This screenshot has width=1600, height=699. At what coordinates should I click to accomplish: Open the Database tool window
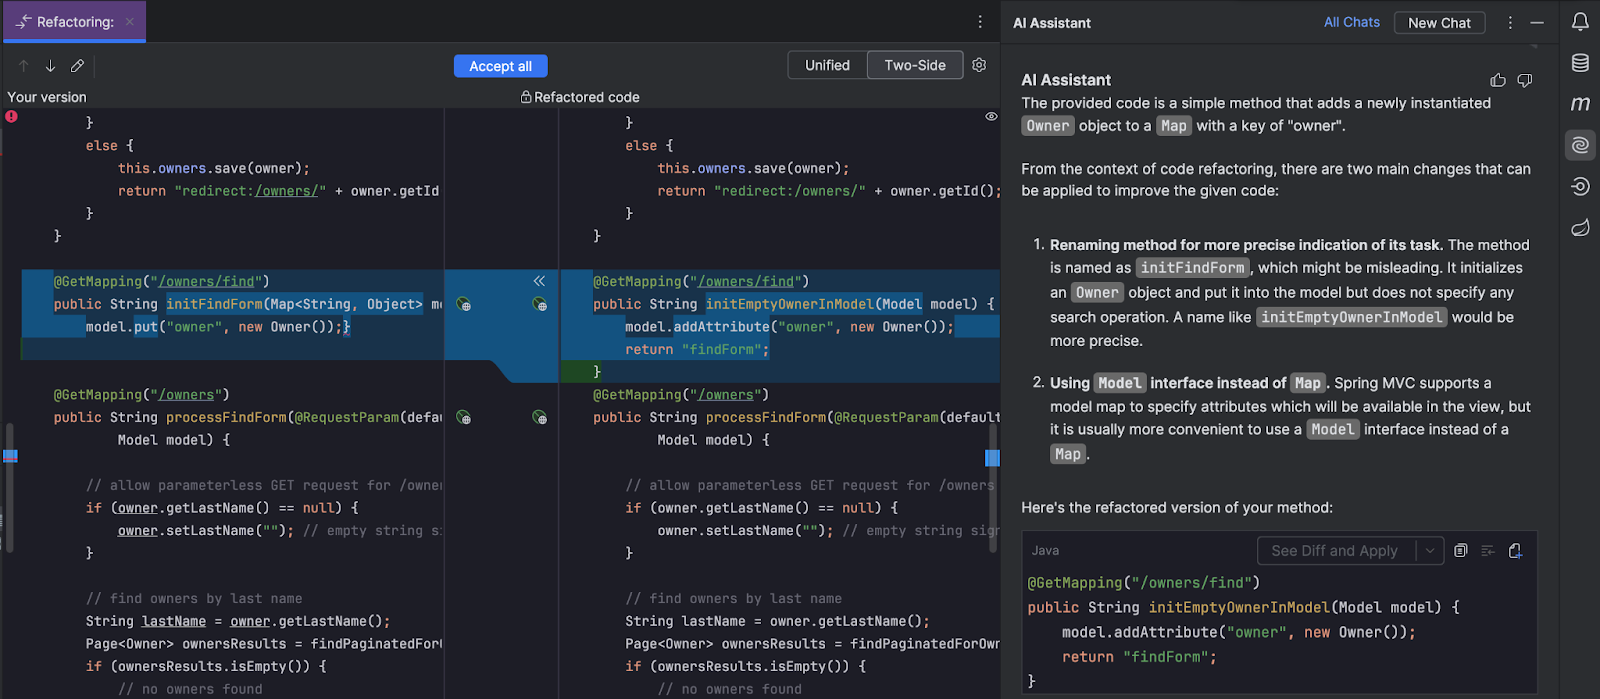point(1580,63)
